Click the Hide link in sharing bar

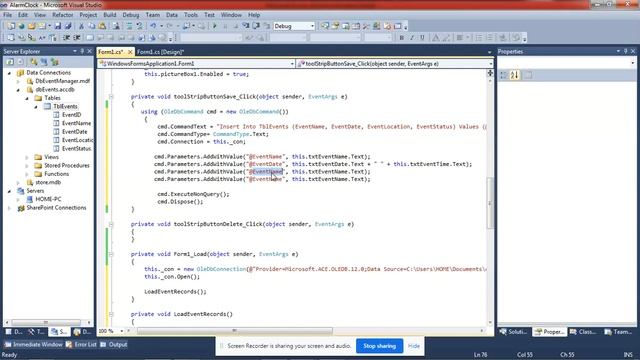pos(413,346)
